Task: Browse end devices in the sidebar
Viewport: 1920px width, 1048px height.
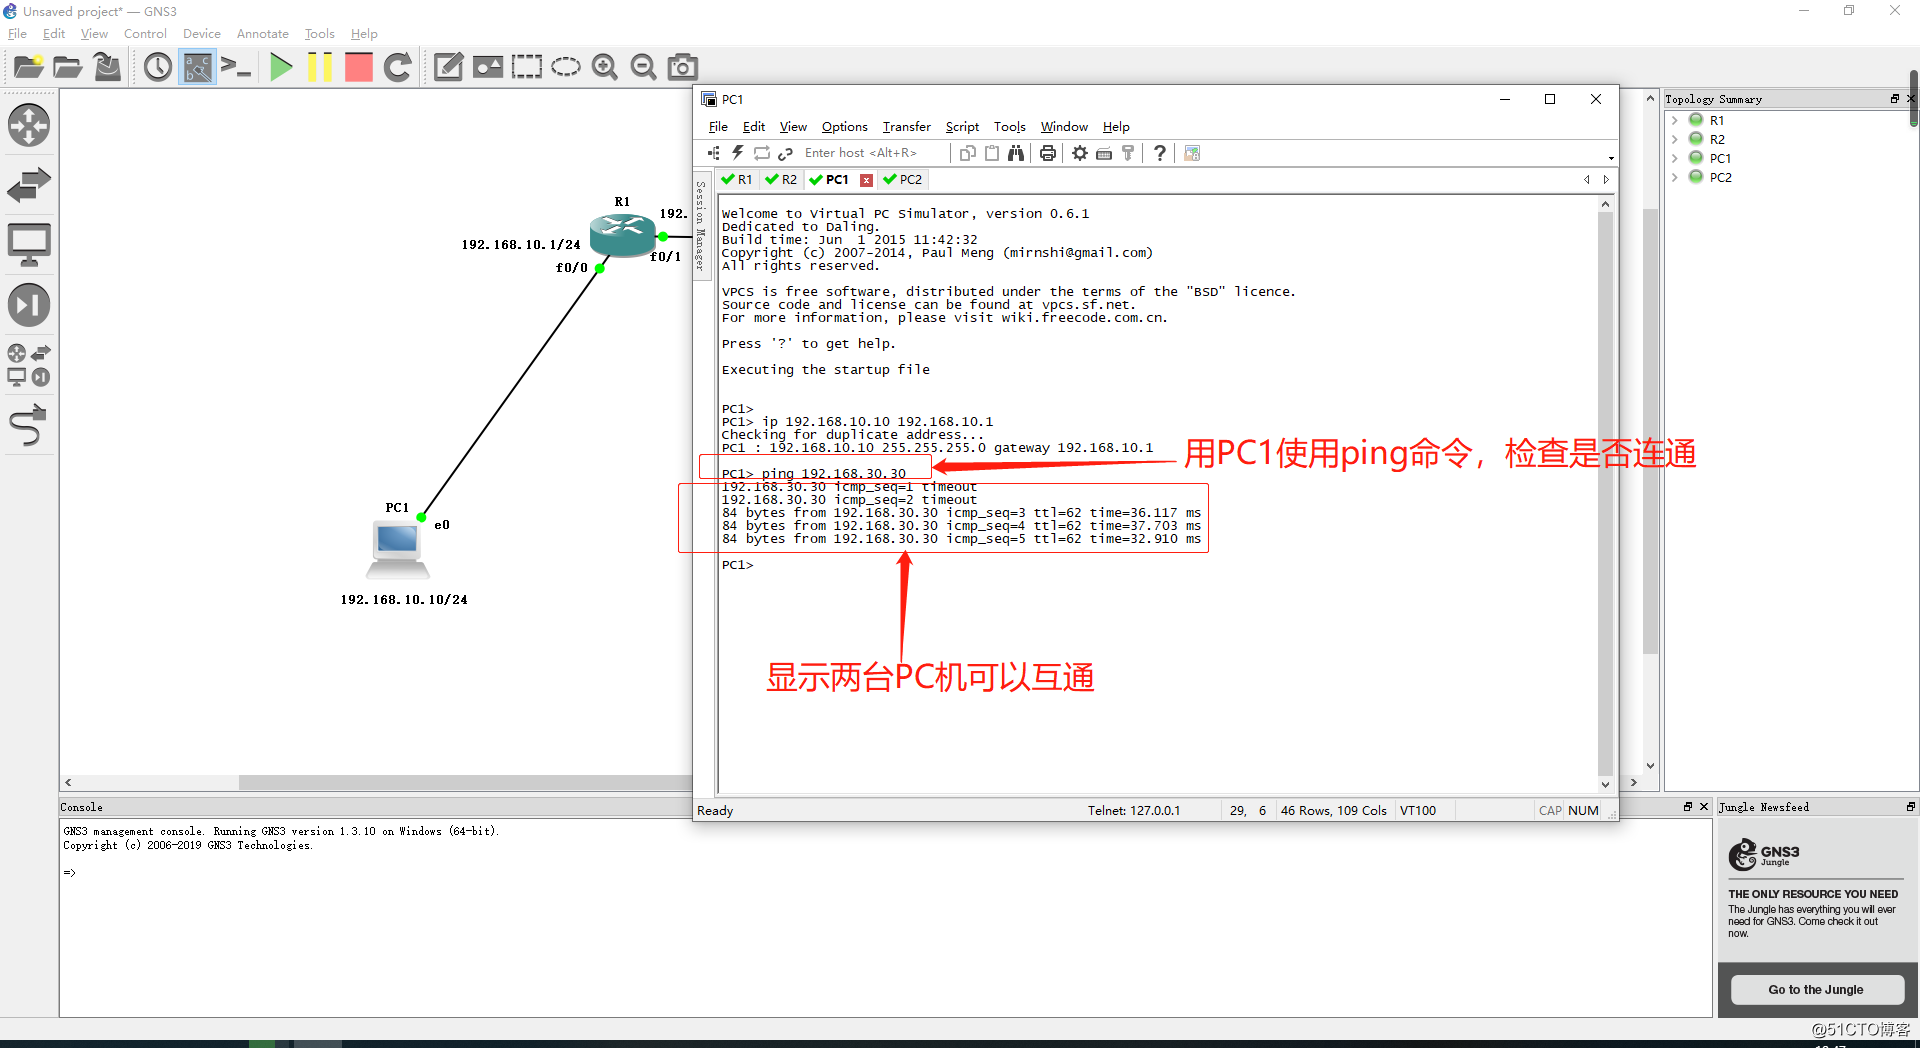Action: (x=29, y=245)
